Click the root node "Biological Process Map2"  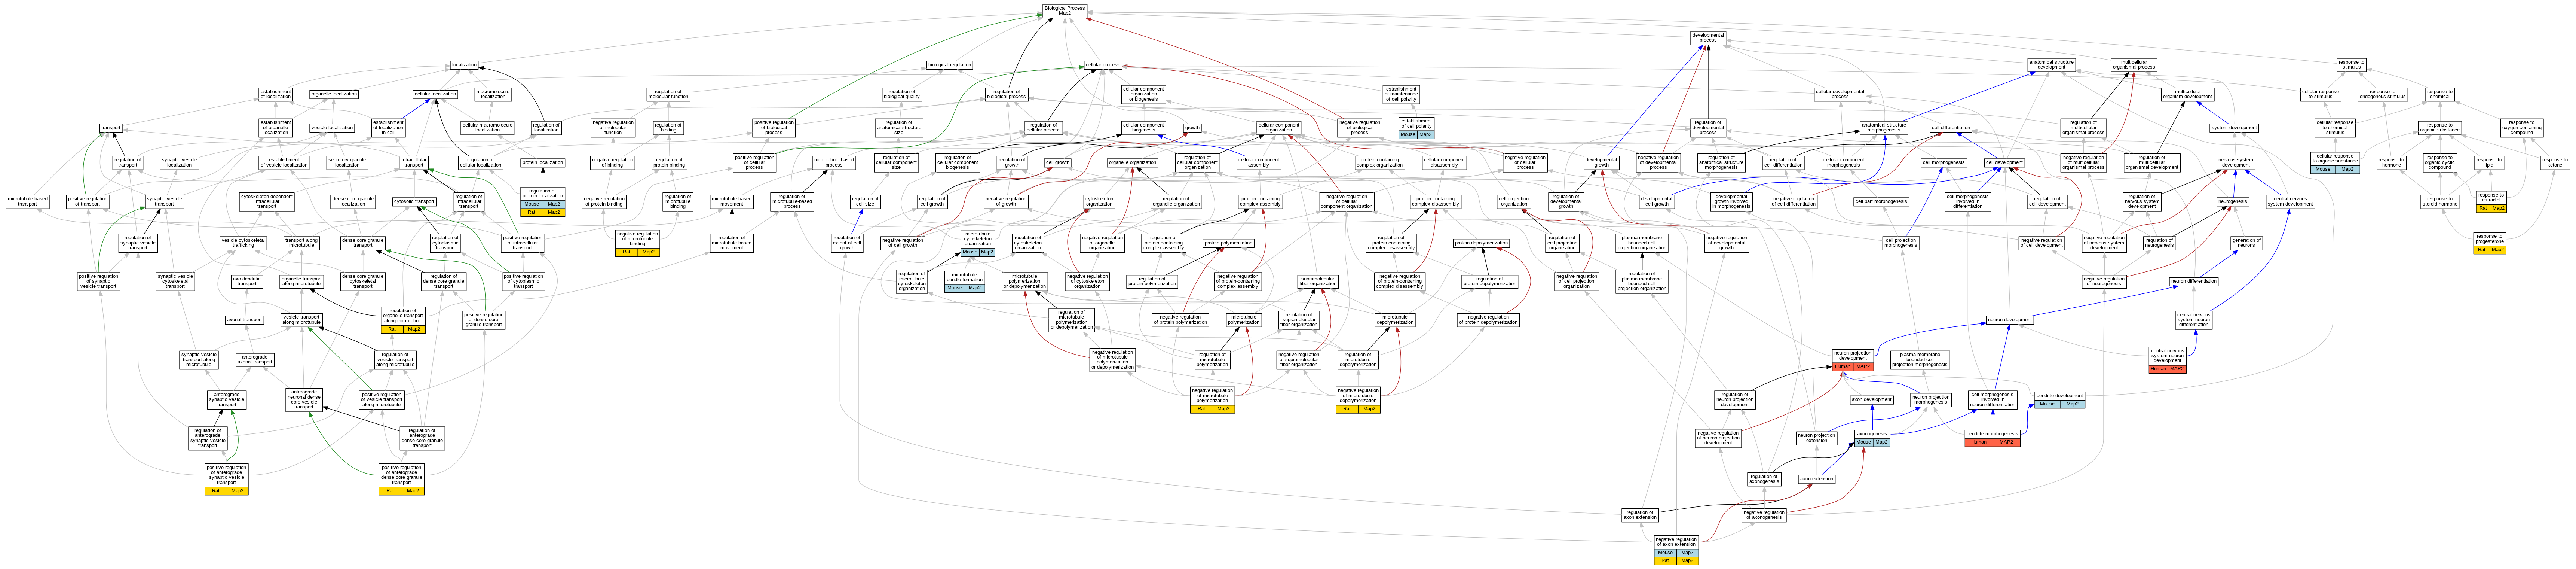pyautogui.click(x=1064, y=10)
